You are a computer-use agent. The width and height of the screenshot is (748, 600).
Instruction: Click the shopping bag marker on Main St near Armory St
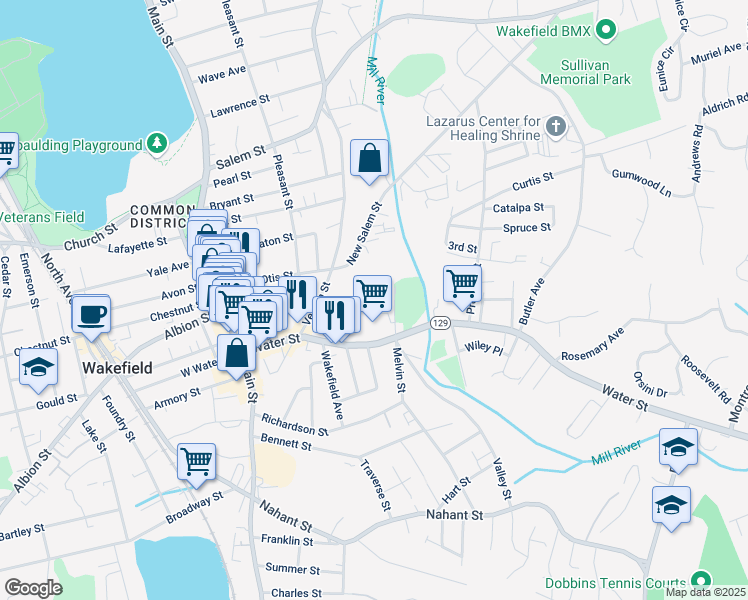click(x=237, y=353)
